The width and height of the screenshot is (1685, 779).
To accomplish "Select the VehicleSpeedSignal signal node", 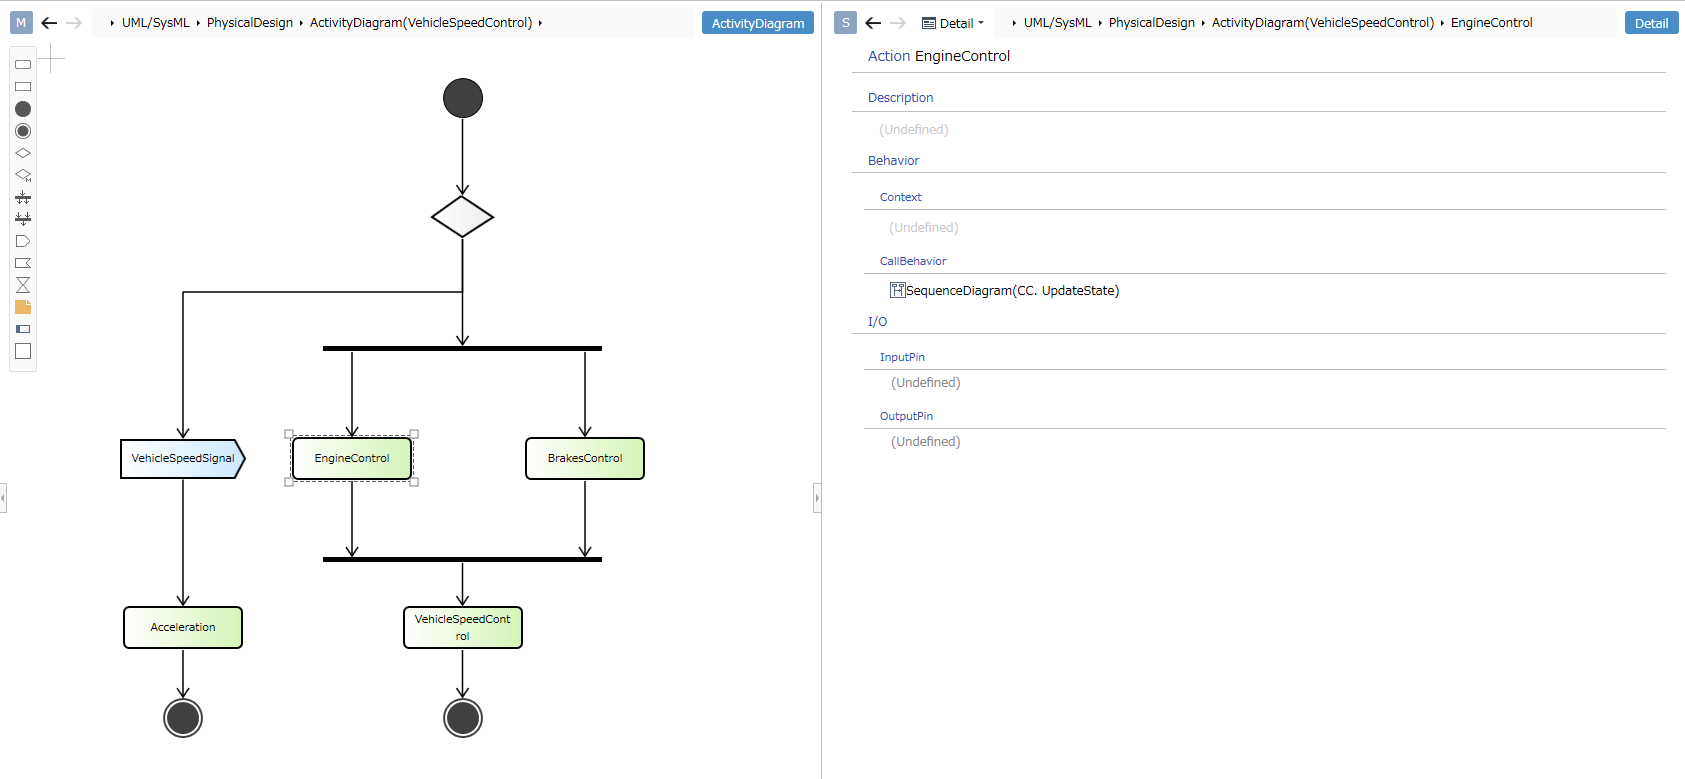I will coord(183,458).
